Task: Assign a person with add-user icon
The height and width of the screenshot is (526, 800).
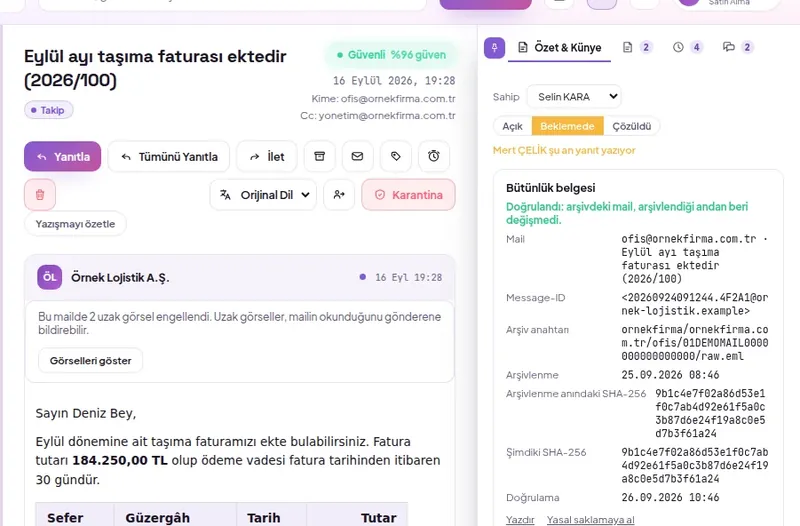Action: tap(339, 195)
